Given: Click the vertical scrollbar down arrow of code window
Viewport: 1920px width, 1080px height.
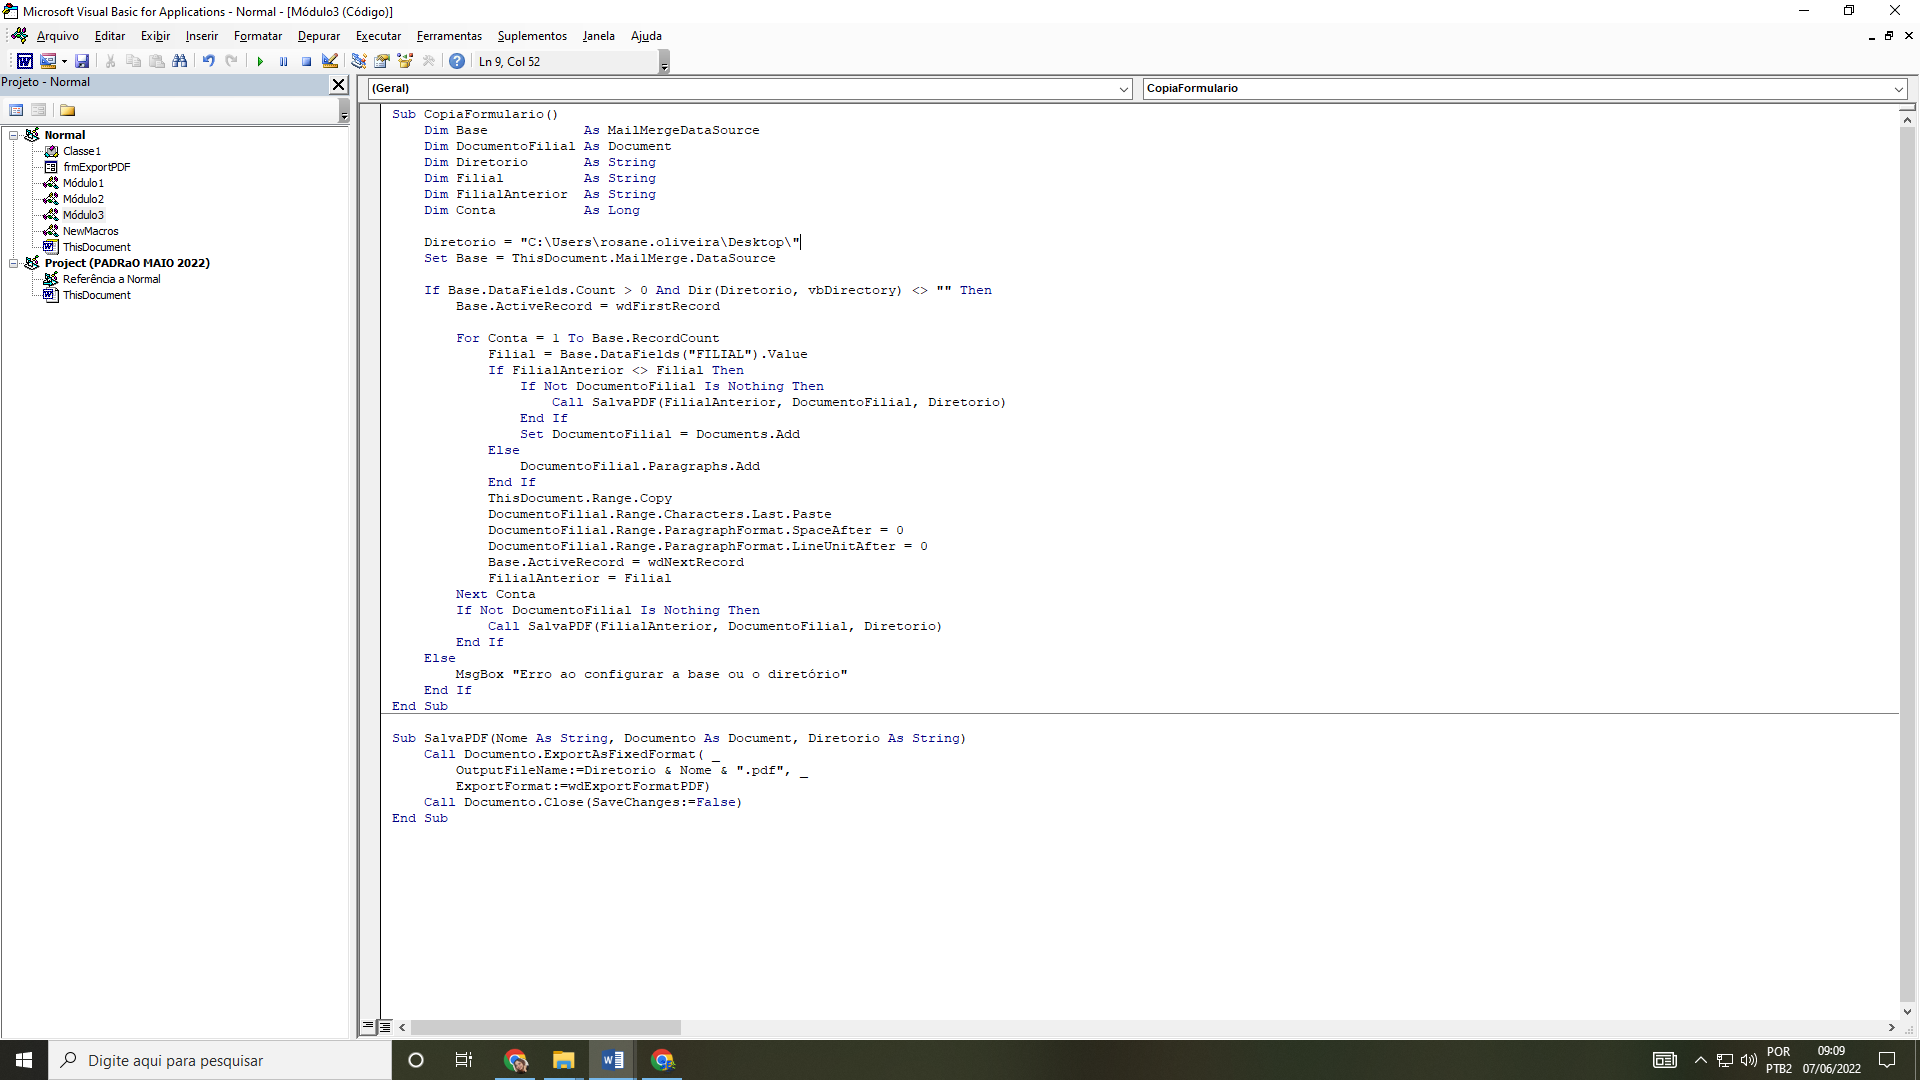Looking at the screenshot, I should coord(1907,1012).
